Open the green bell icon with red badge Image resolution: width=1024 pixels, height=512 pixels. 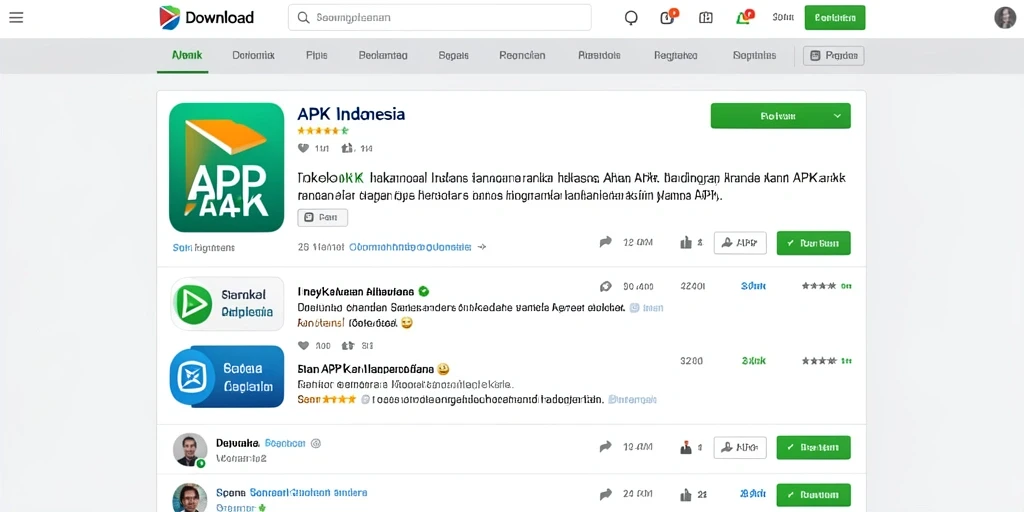click(x=744, y=17)
